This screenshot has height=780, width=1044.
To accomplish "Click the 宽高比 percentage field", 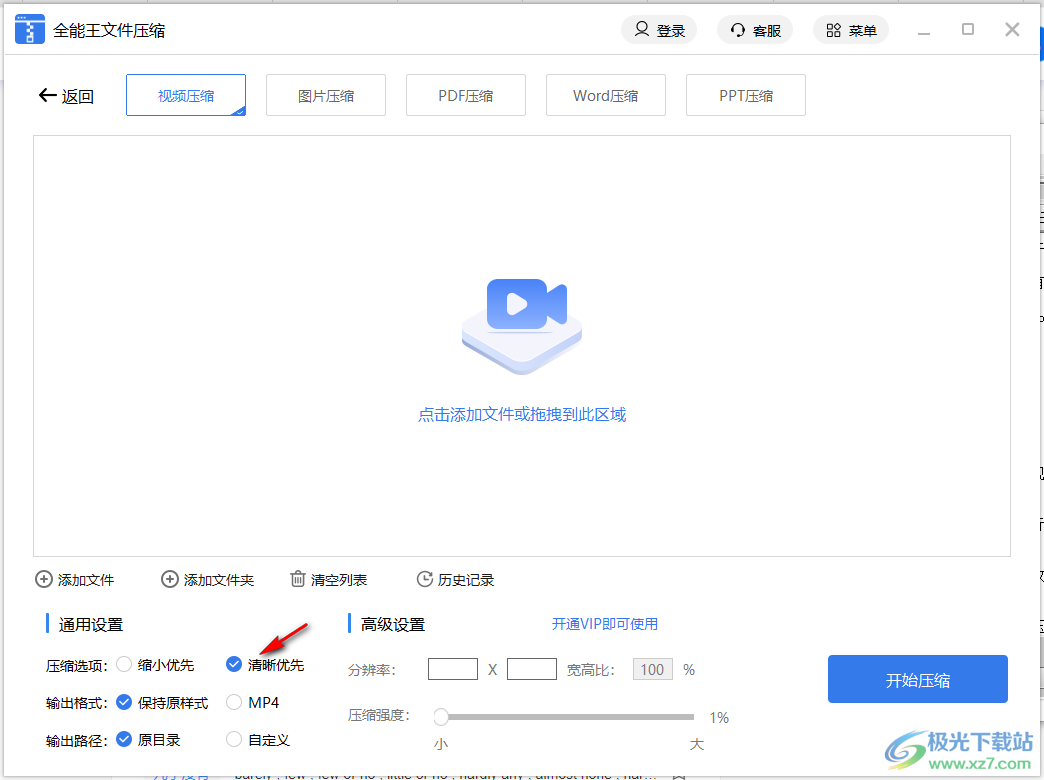I will 652,669.
